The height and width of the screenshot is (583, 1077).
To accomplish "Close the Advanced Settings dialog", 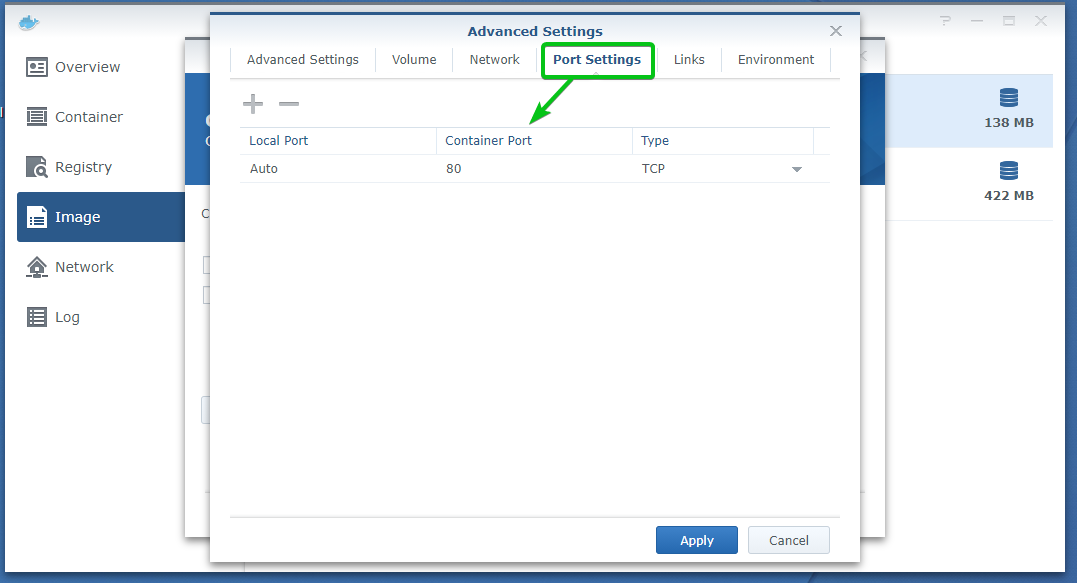I will click(x=835, y=31).
